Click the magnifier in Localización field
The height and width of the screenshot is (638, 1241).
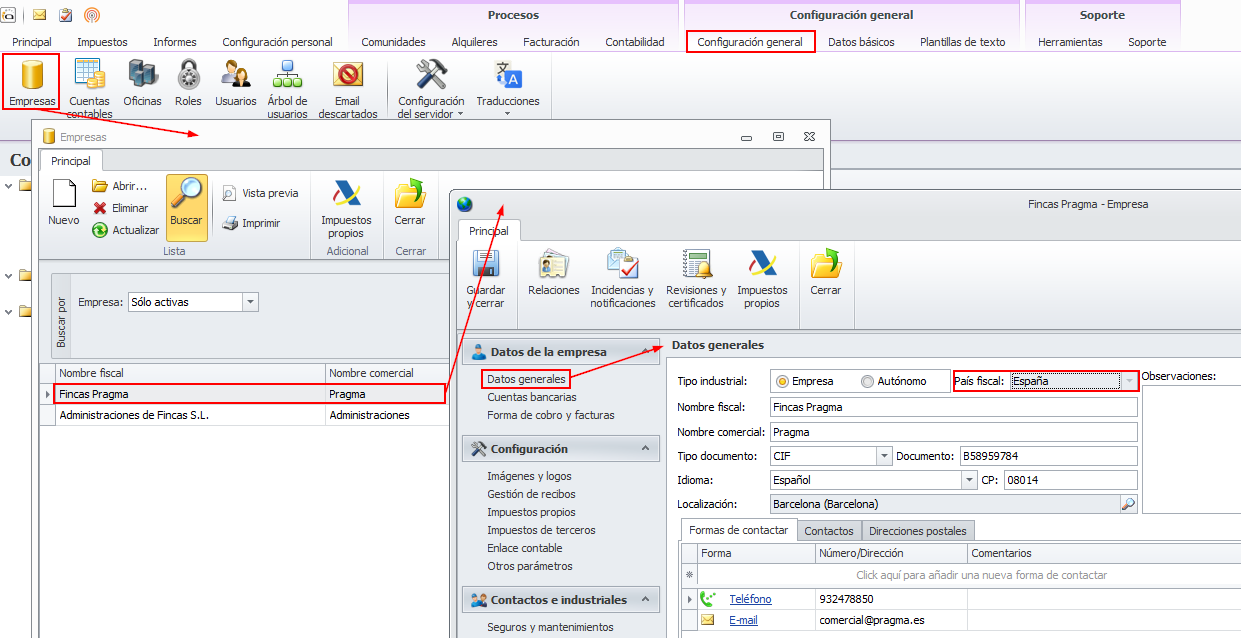pyautogui.click(x=1128, y=504)
